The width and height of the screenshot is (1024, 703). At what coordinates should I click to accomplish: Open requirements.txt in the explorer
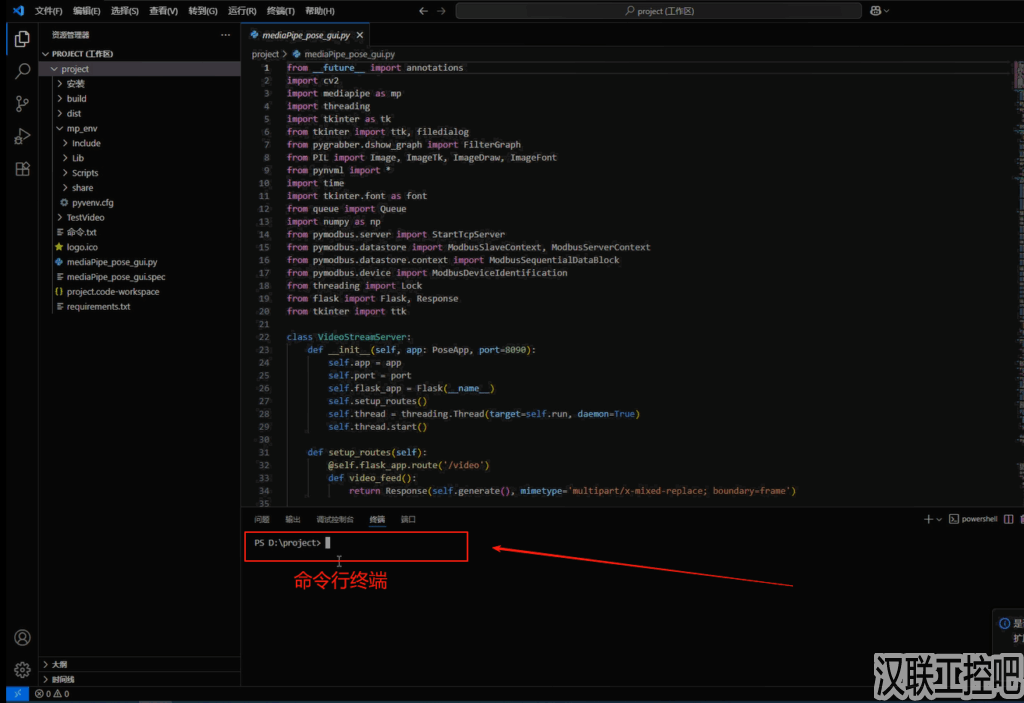(x=98, y=307)
